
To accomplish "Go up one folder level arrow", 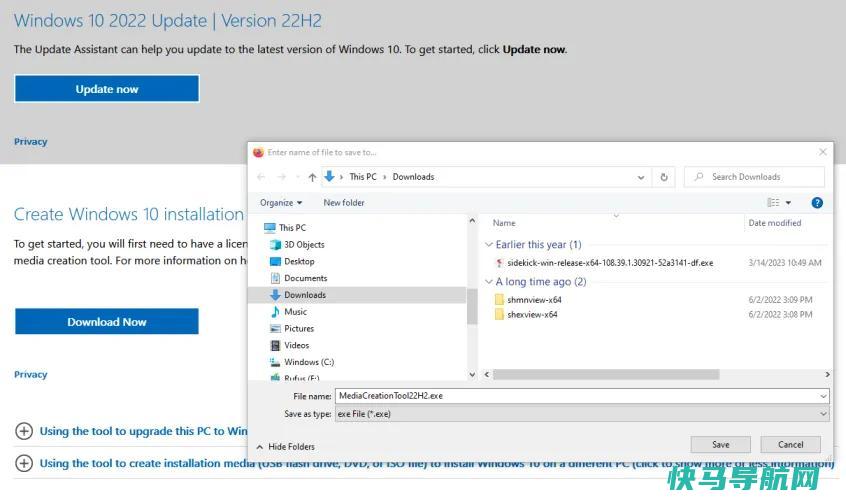I will coord(312,177).
